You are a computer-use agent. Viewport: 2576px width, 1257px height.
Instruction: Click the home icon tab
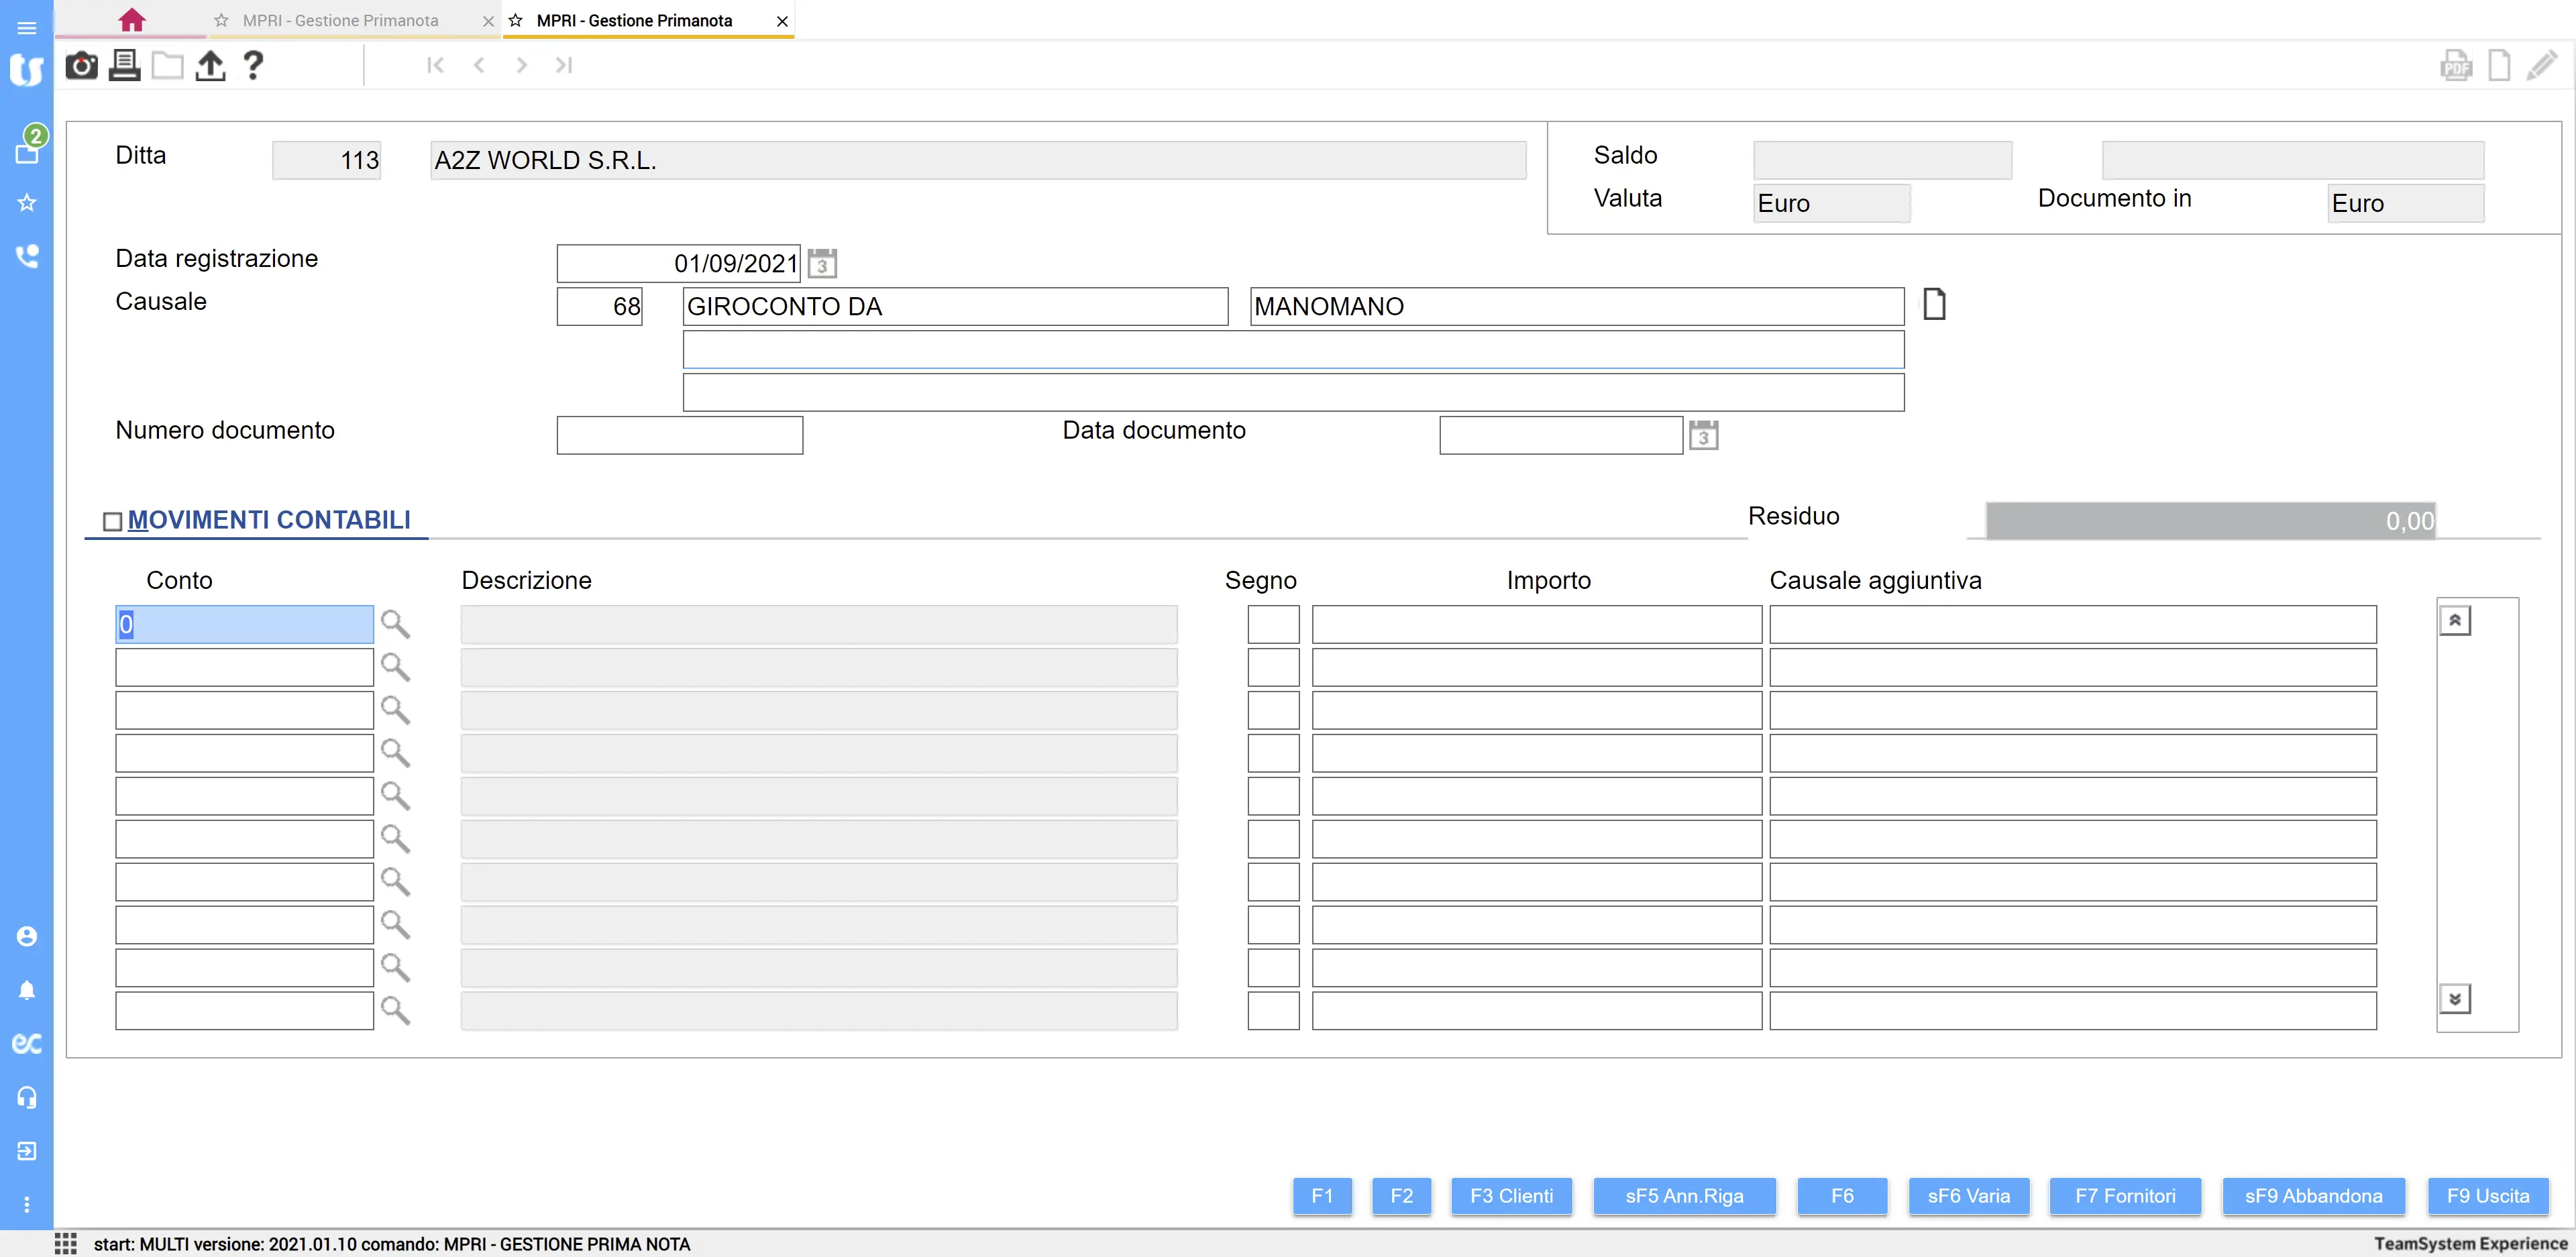point(131,20)
